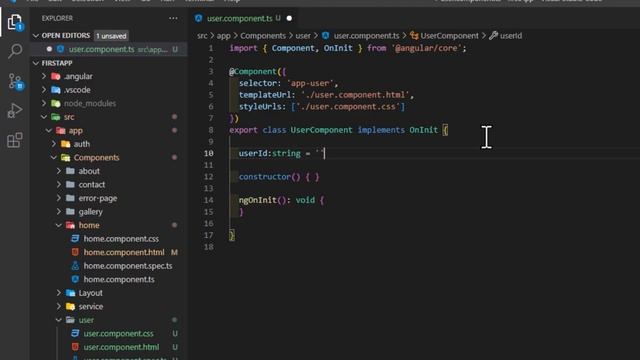This screenshot has width=640, height=360.
Task: Place cursor on constructor() line
Action: point(279,177)
